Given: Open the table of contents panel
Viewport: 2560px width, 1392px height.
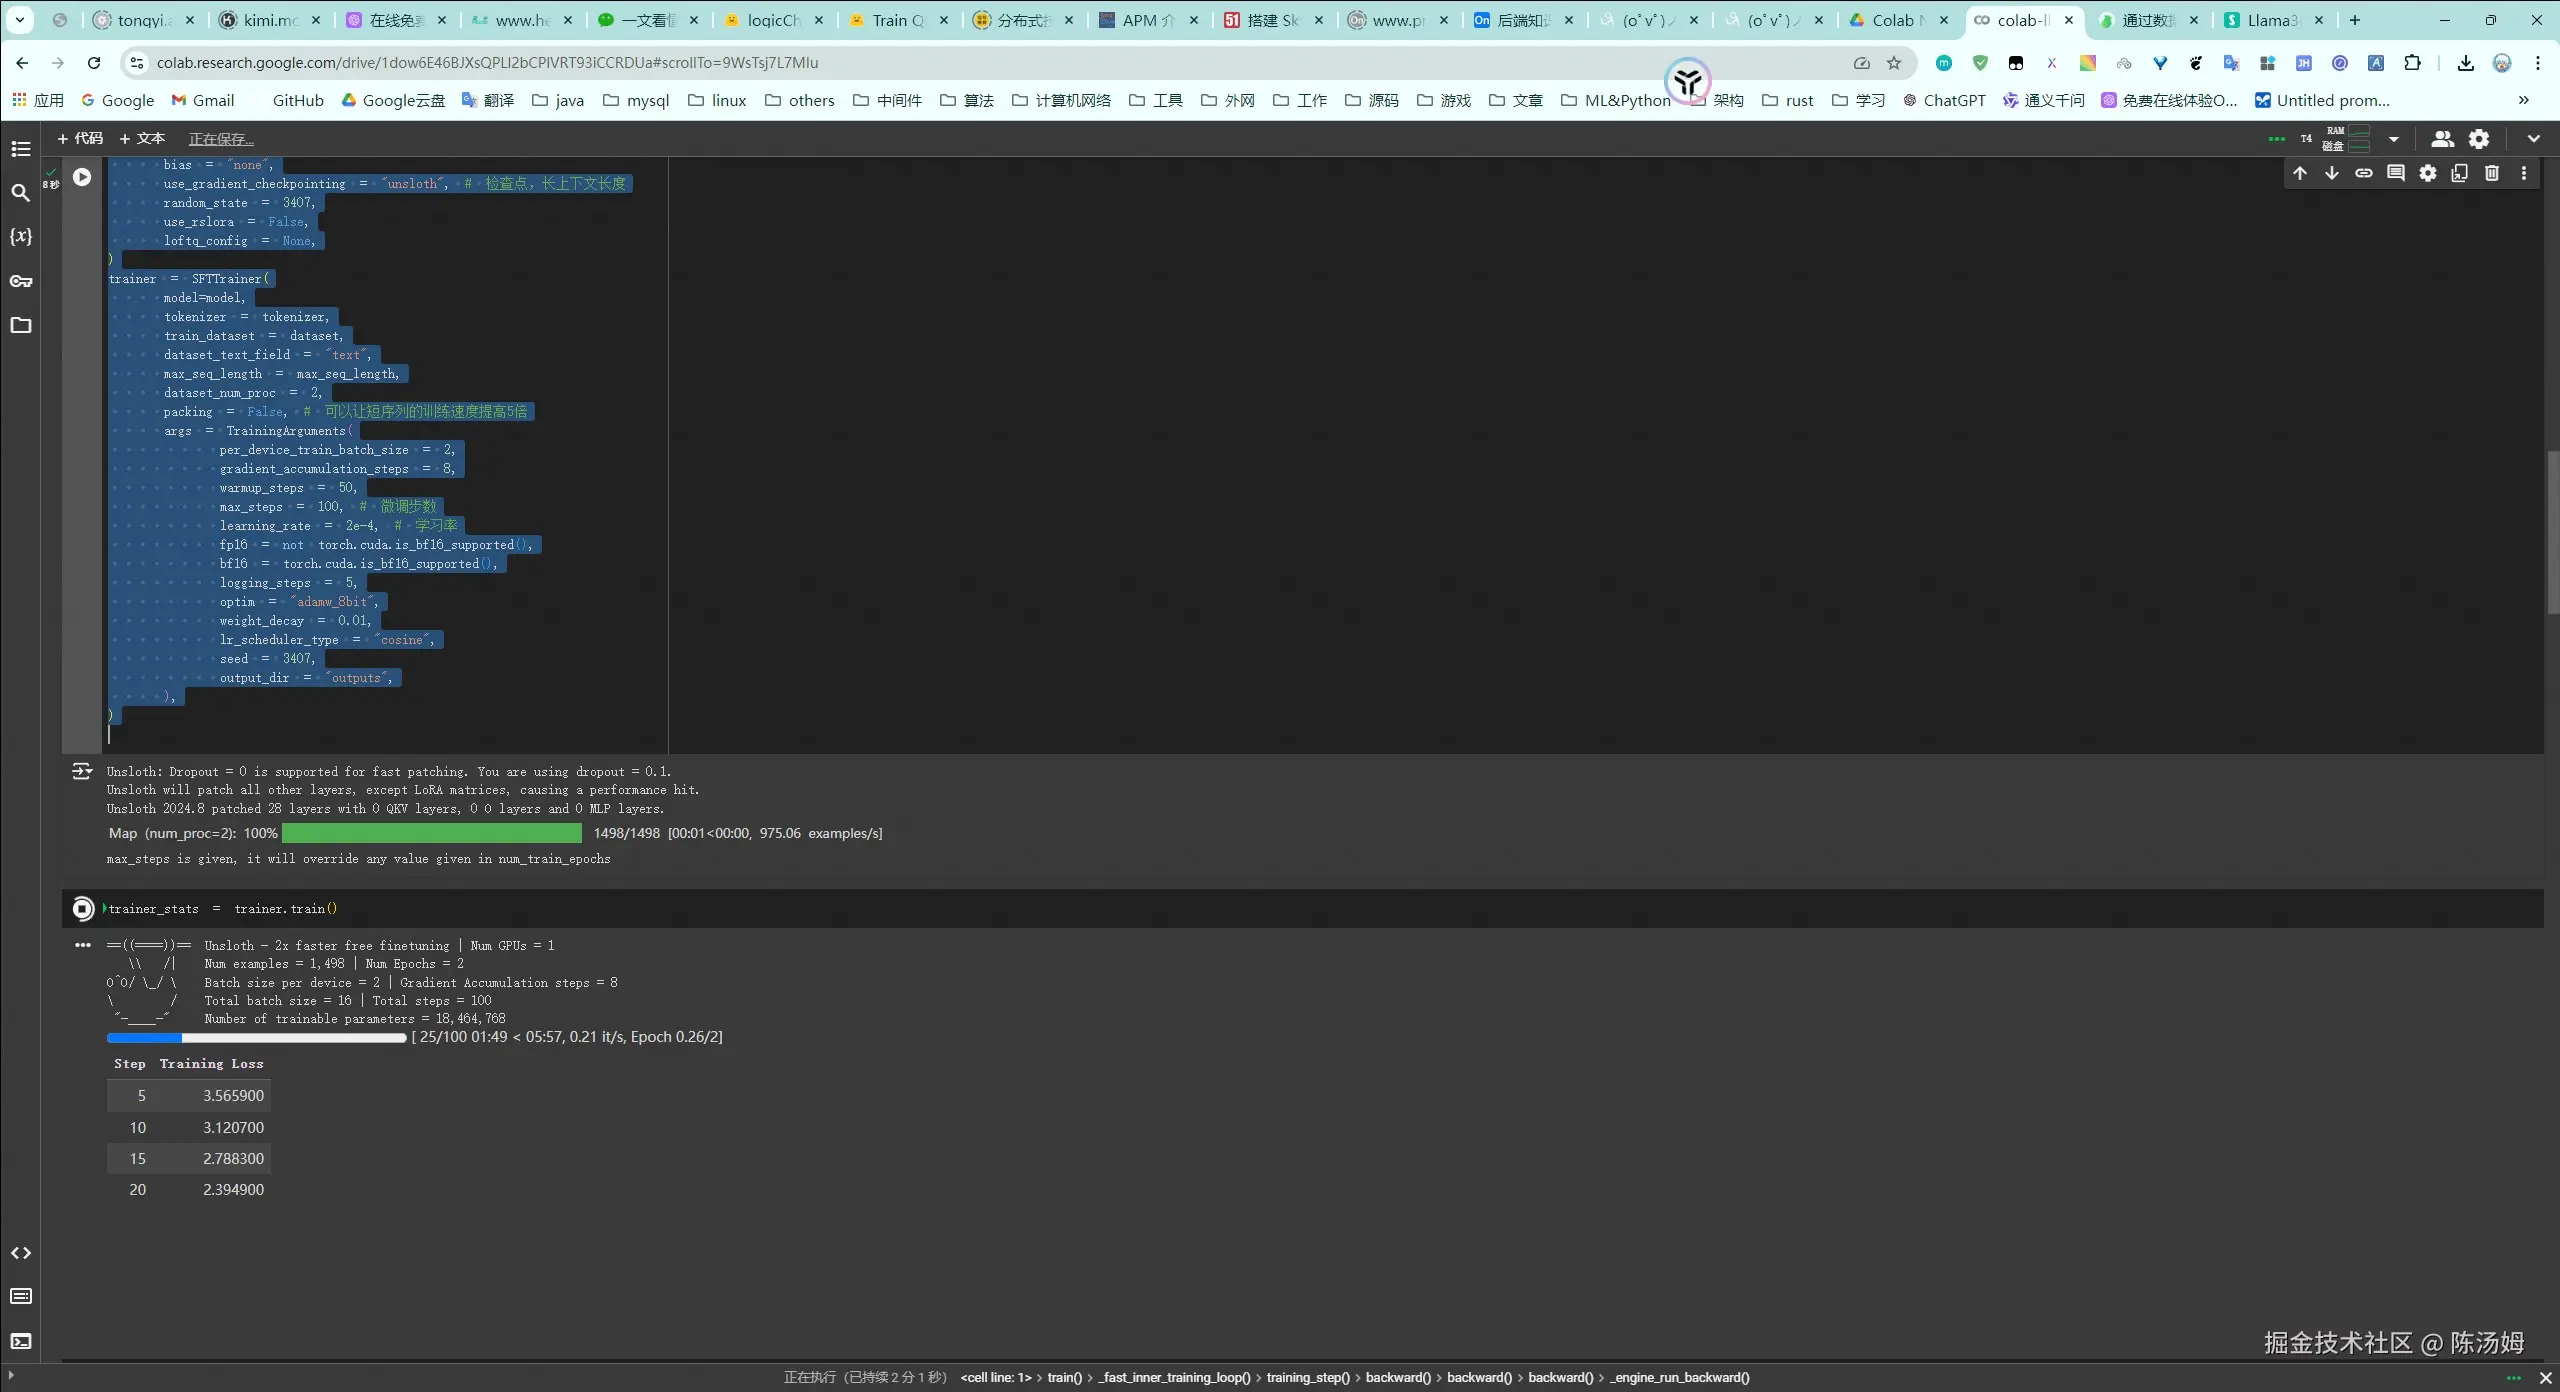Looking at the screenshot, I should [21, 148].
